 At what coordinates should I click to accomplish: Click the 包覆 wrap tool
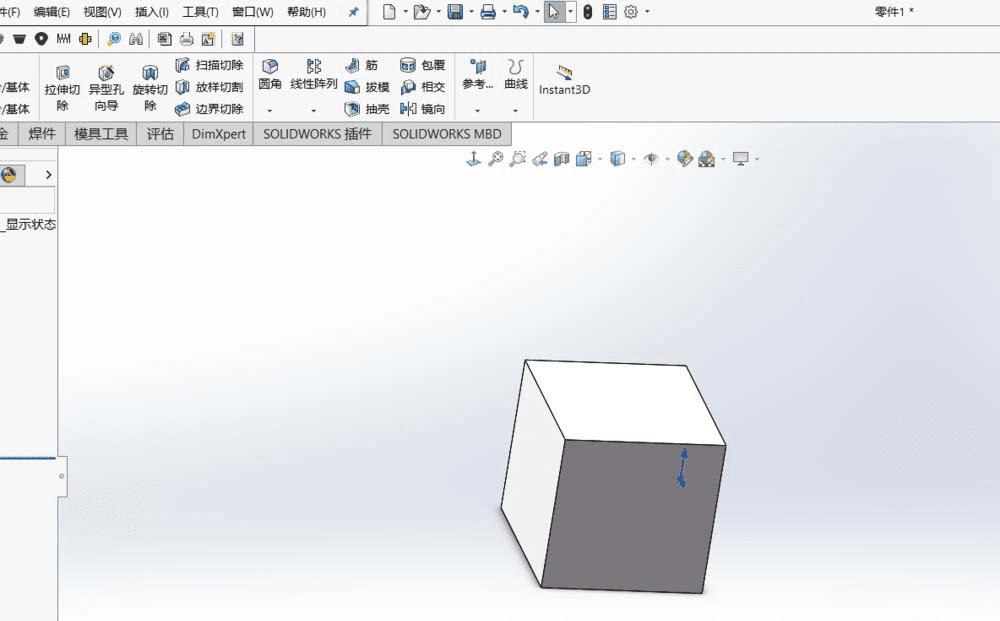pyautogui.click(x=422, y=65)
